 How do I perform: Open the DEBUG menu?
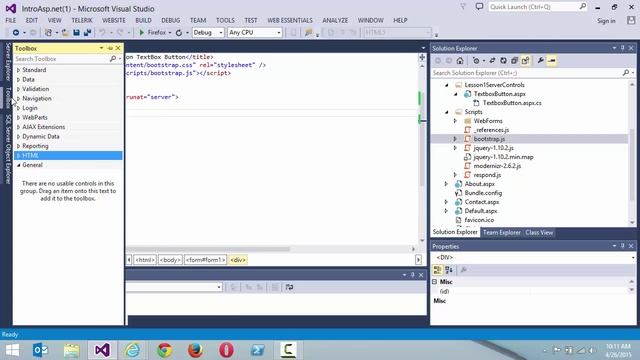click(x=171, y=20)
